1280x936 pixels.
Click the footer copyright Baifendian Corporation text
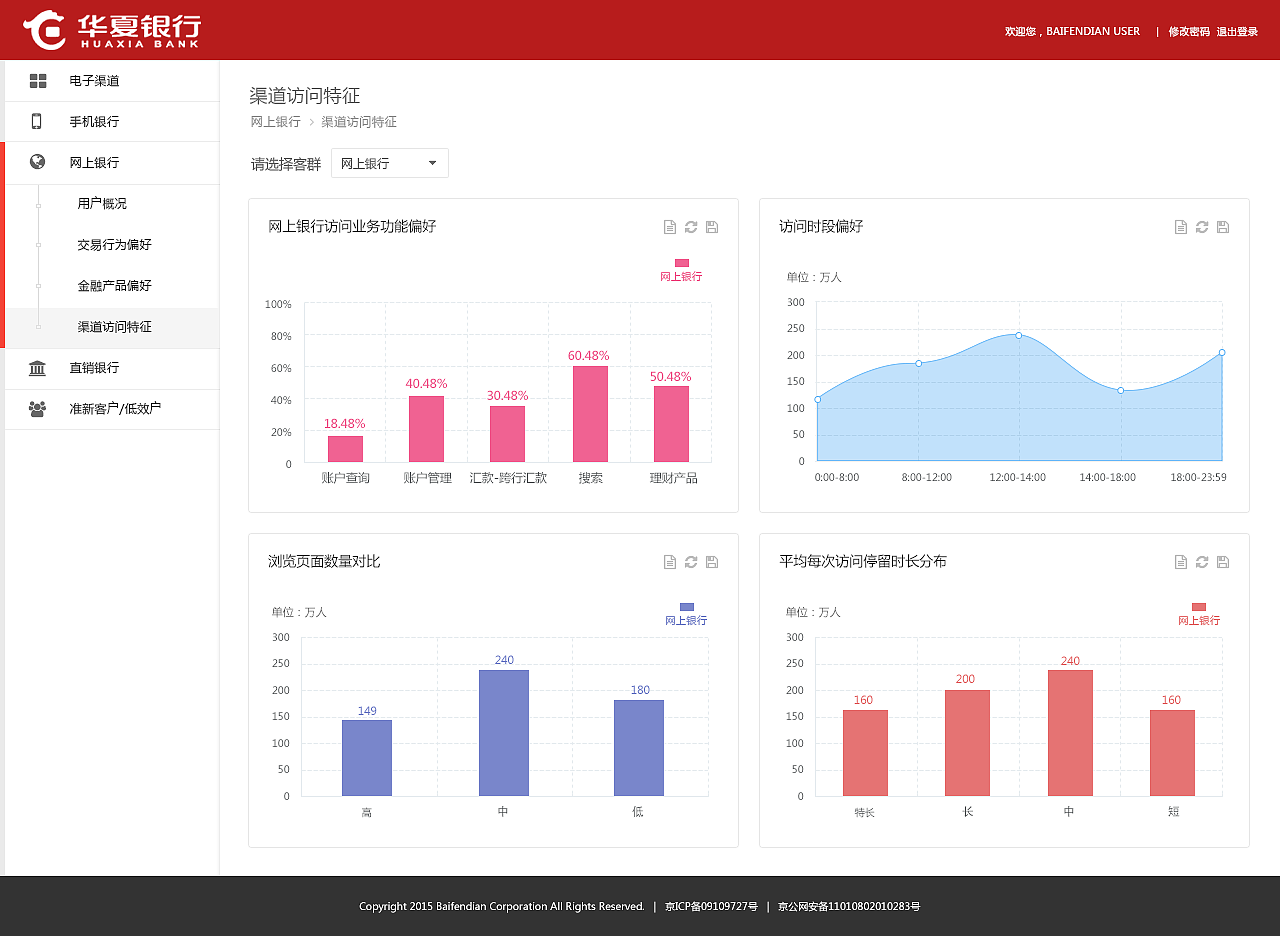tap(502, 907)
